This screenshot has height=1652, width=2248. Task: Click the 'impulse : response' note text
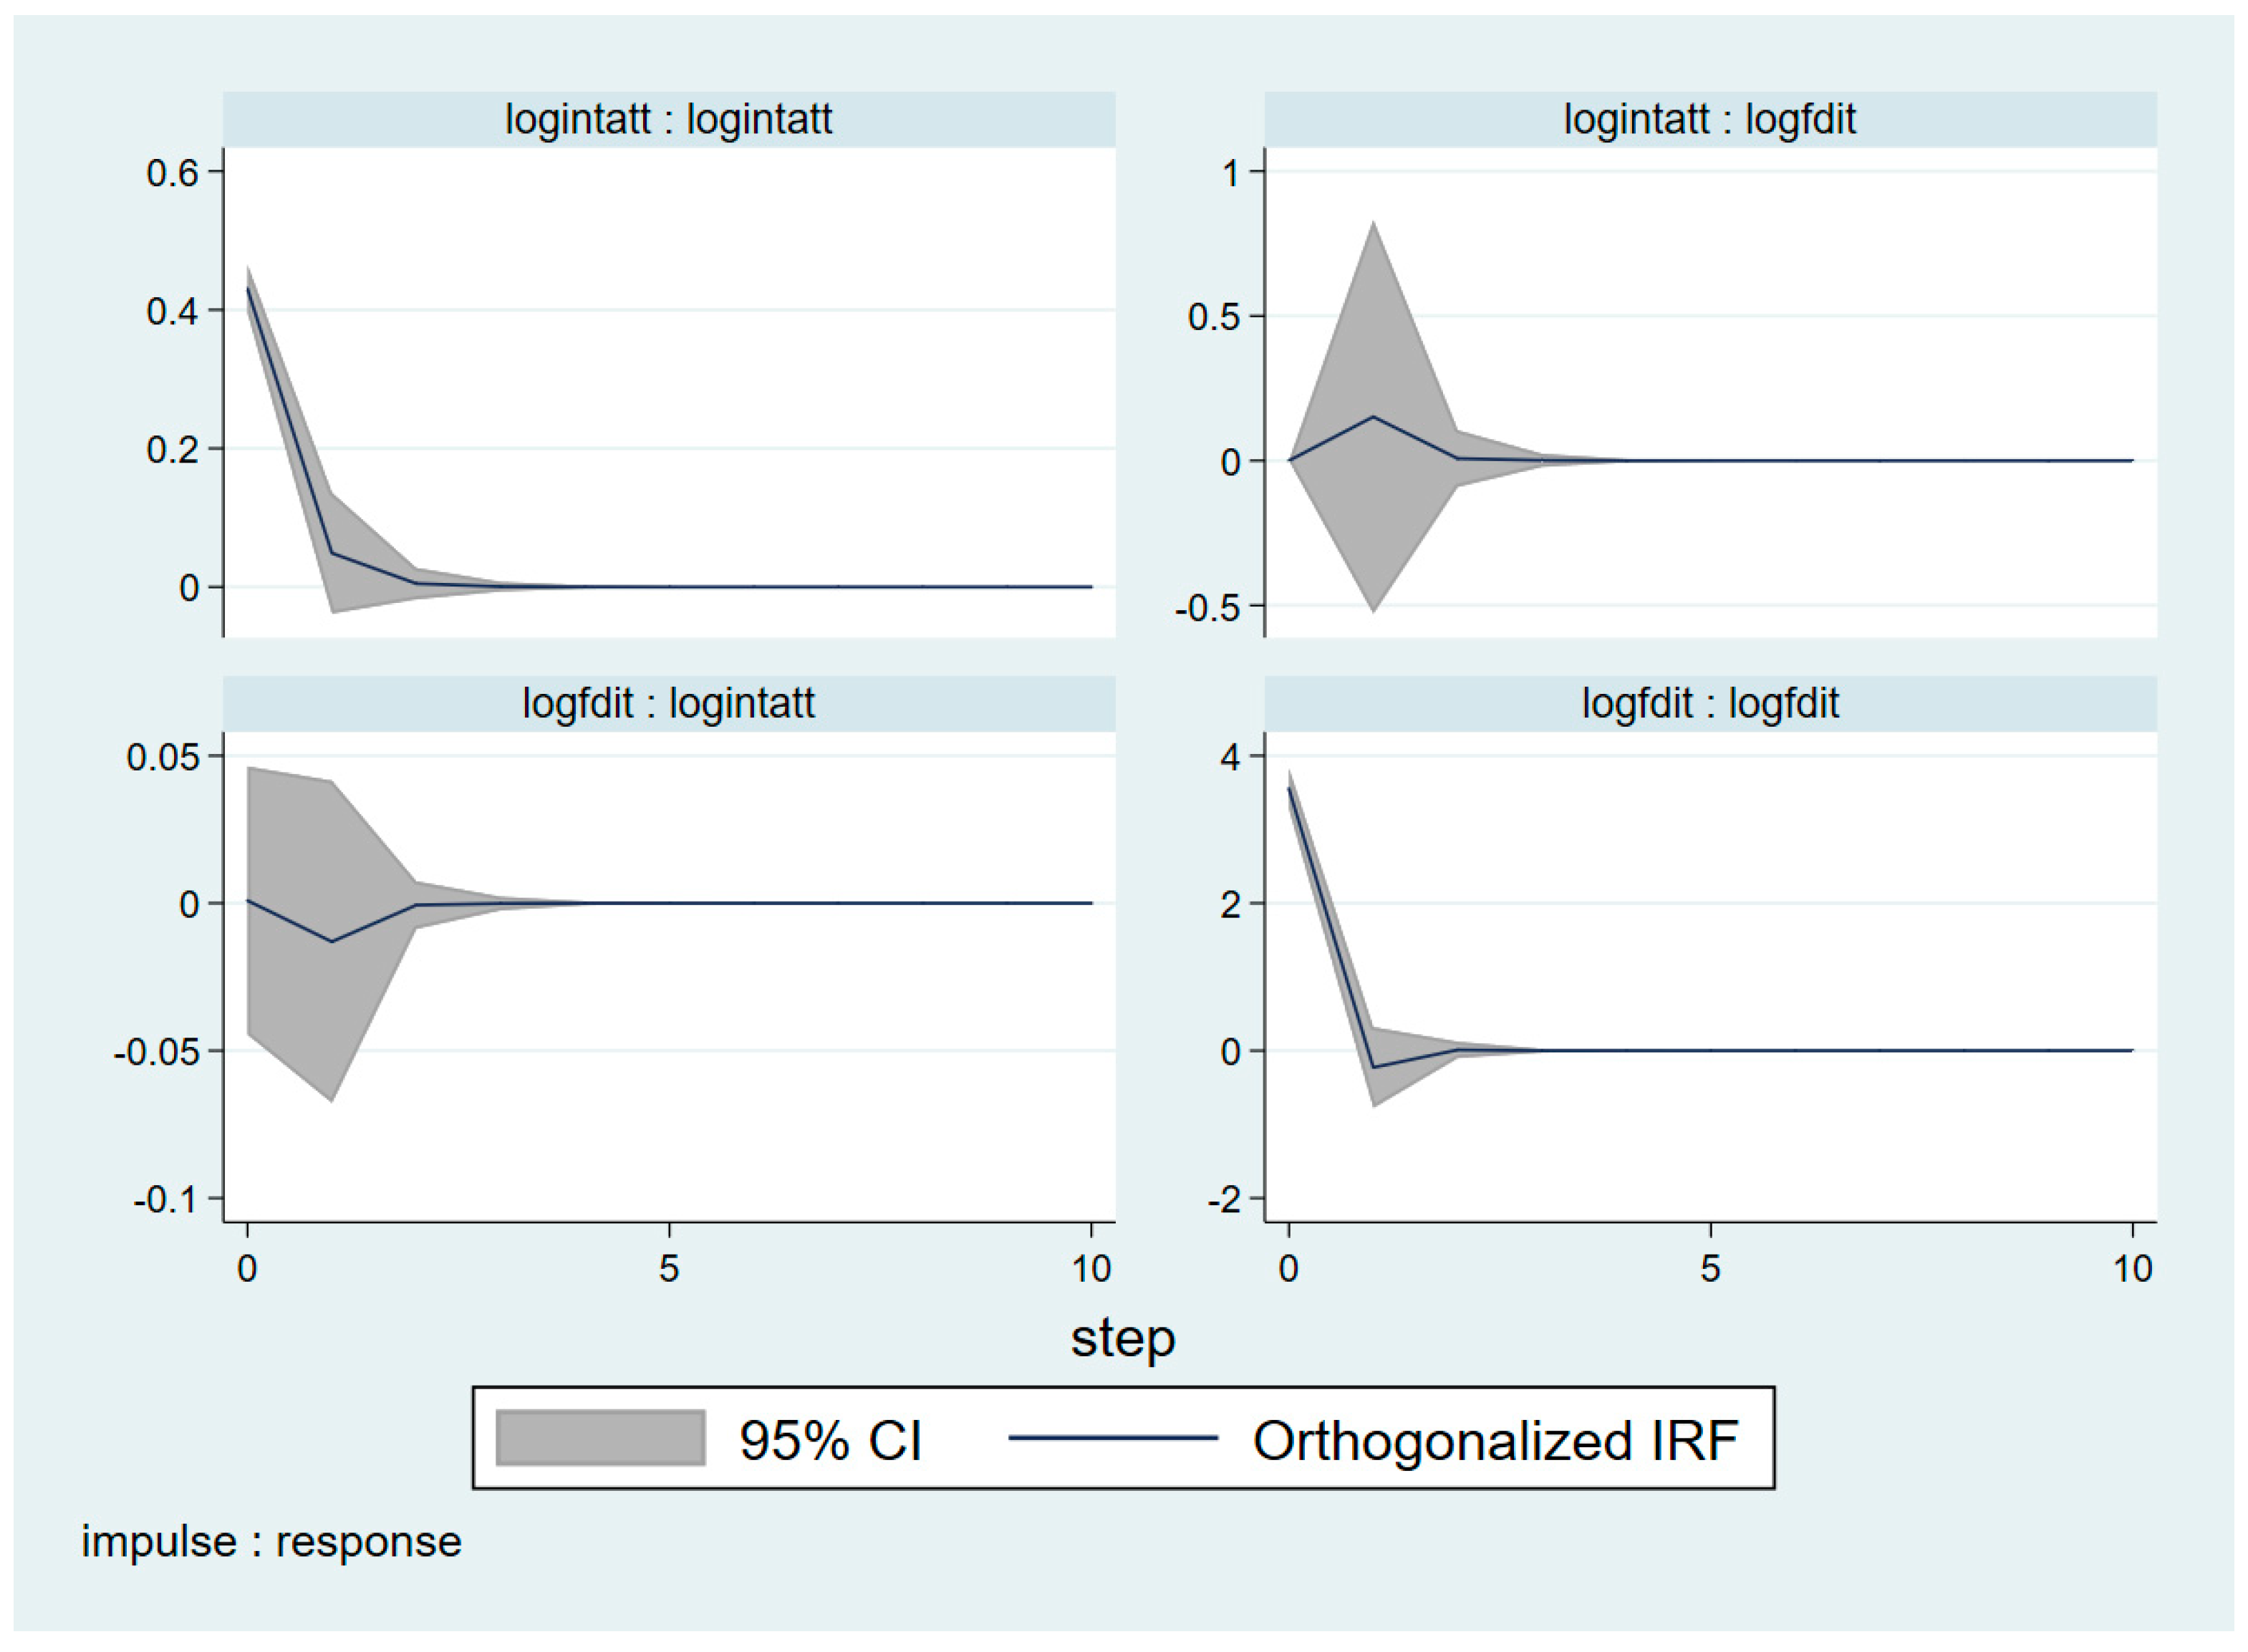(x=271, y=1541)
